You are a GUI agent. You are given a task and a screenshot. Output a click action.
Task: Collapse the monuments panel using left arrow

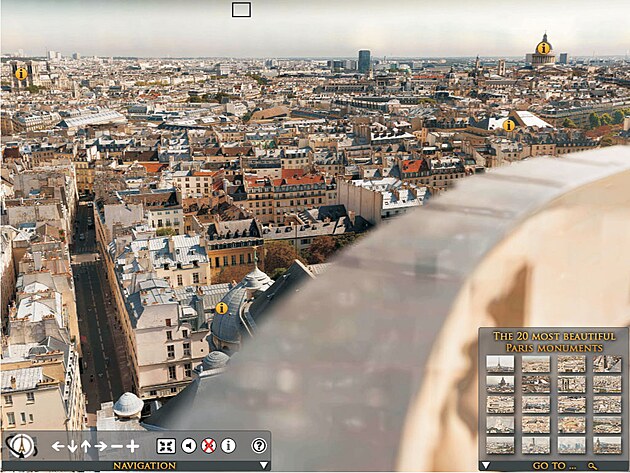tap(485, 465)
